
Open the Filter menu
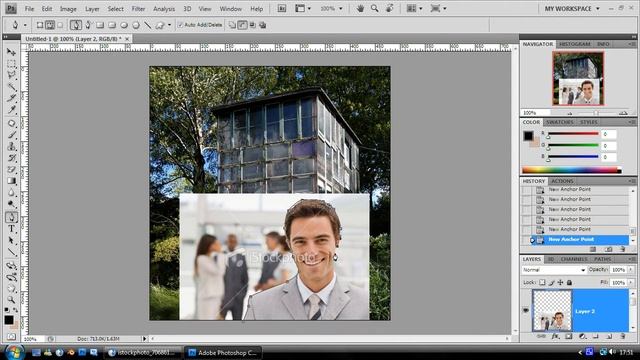point(138,9)
